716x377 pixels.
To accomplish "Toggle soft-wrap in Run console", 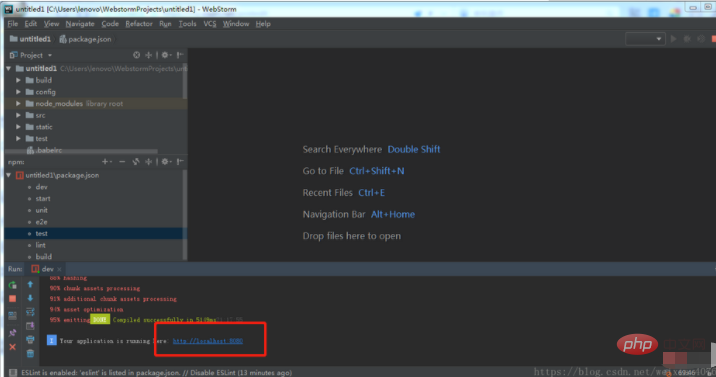I will (x=30, y=312).
